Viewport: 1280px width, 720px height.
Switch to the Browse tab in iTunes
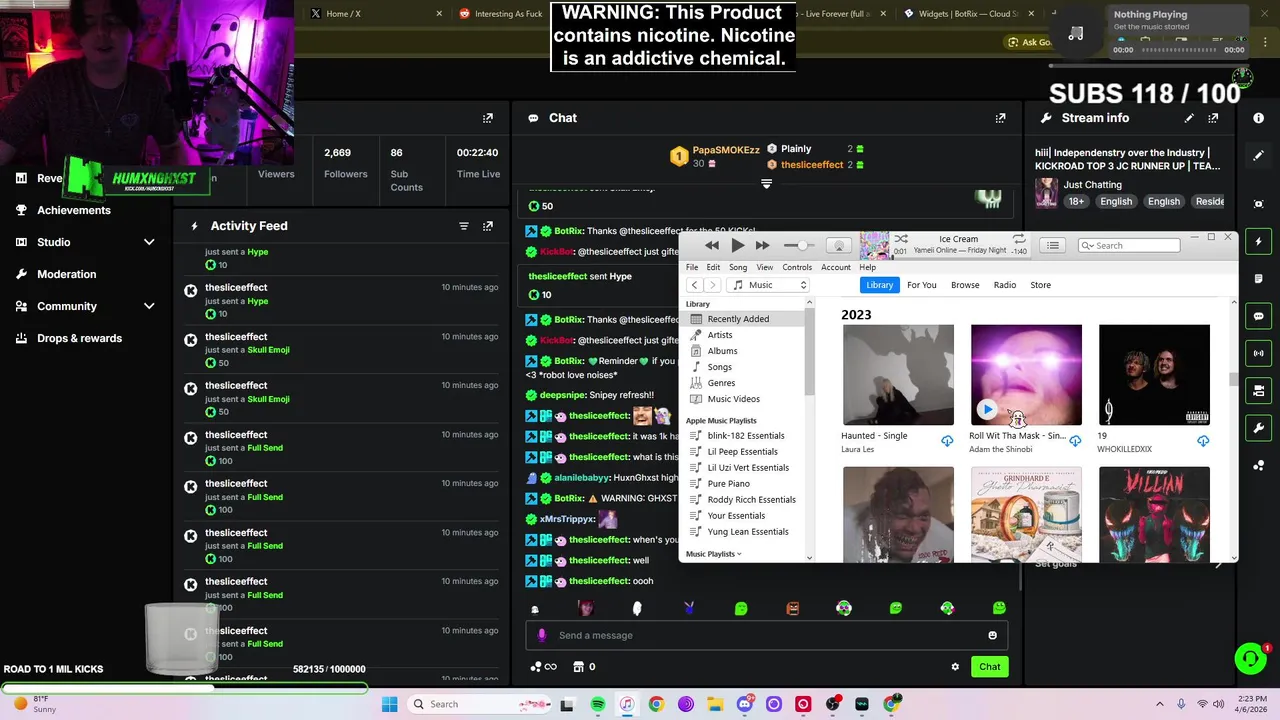(x=965, y=285)
